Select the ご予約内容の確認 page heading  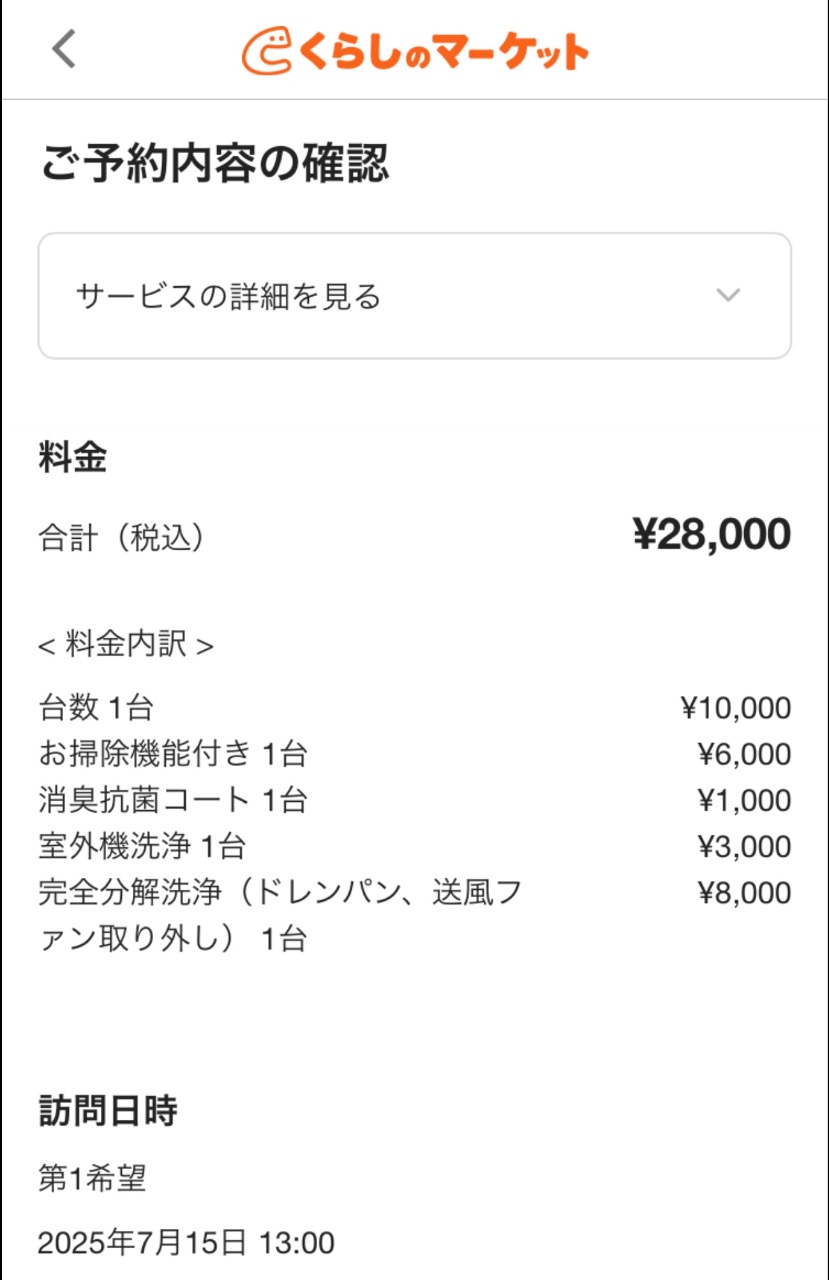[214, 163]
